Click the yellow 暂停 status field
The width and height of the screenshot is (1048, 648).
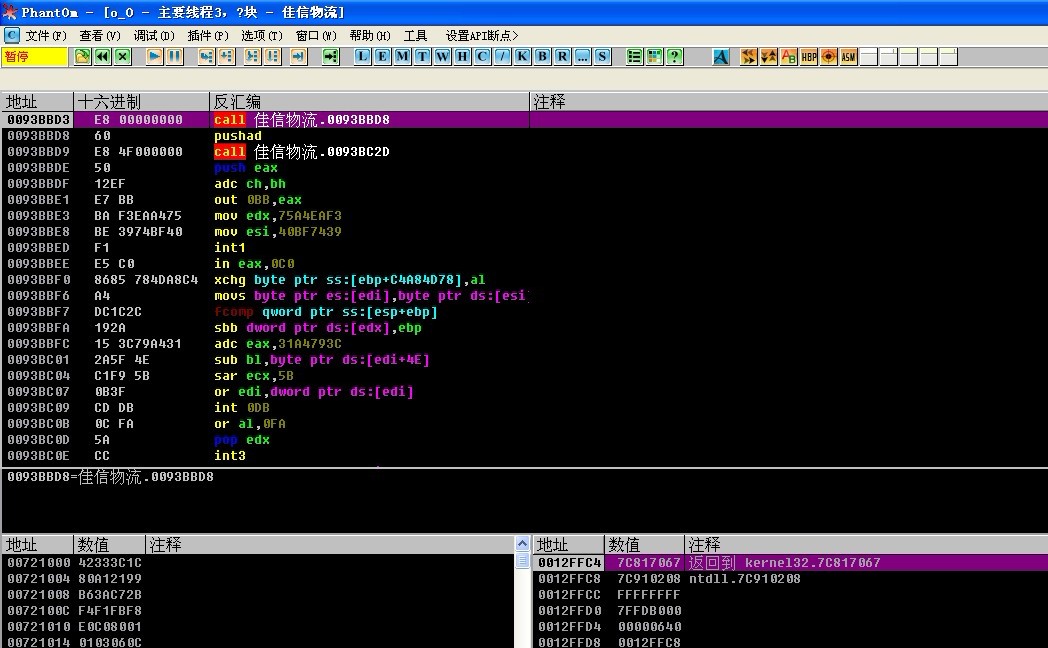point(35,57)
